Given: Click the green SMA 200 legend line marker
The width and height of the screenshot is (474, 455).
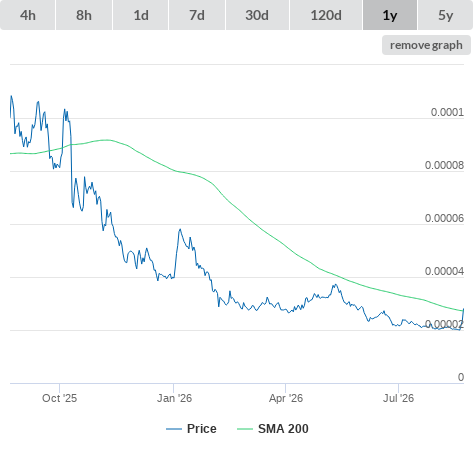Looking at the screenshot, I should pyautogui.click(x=245, y=429).
